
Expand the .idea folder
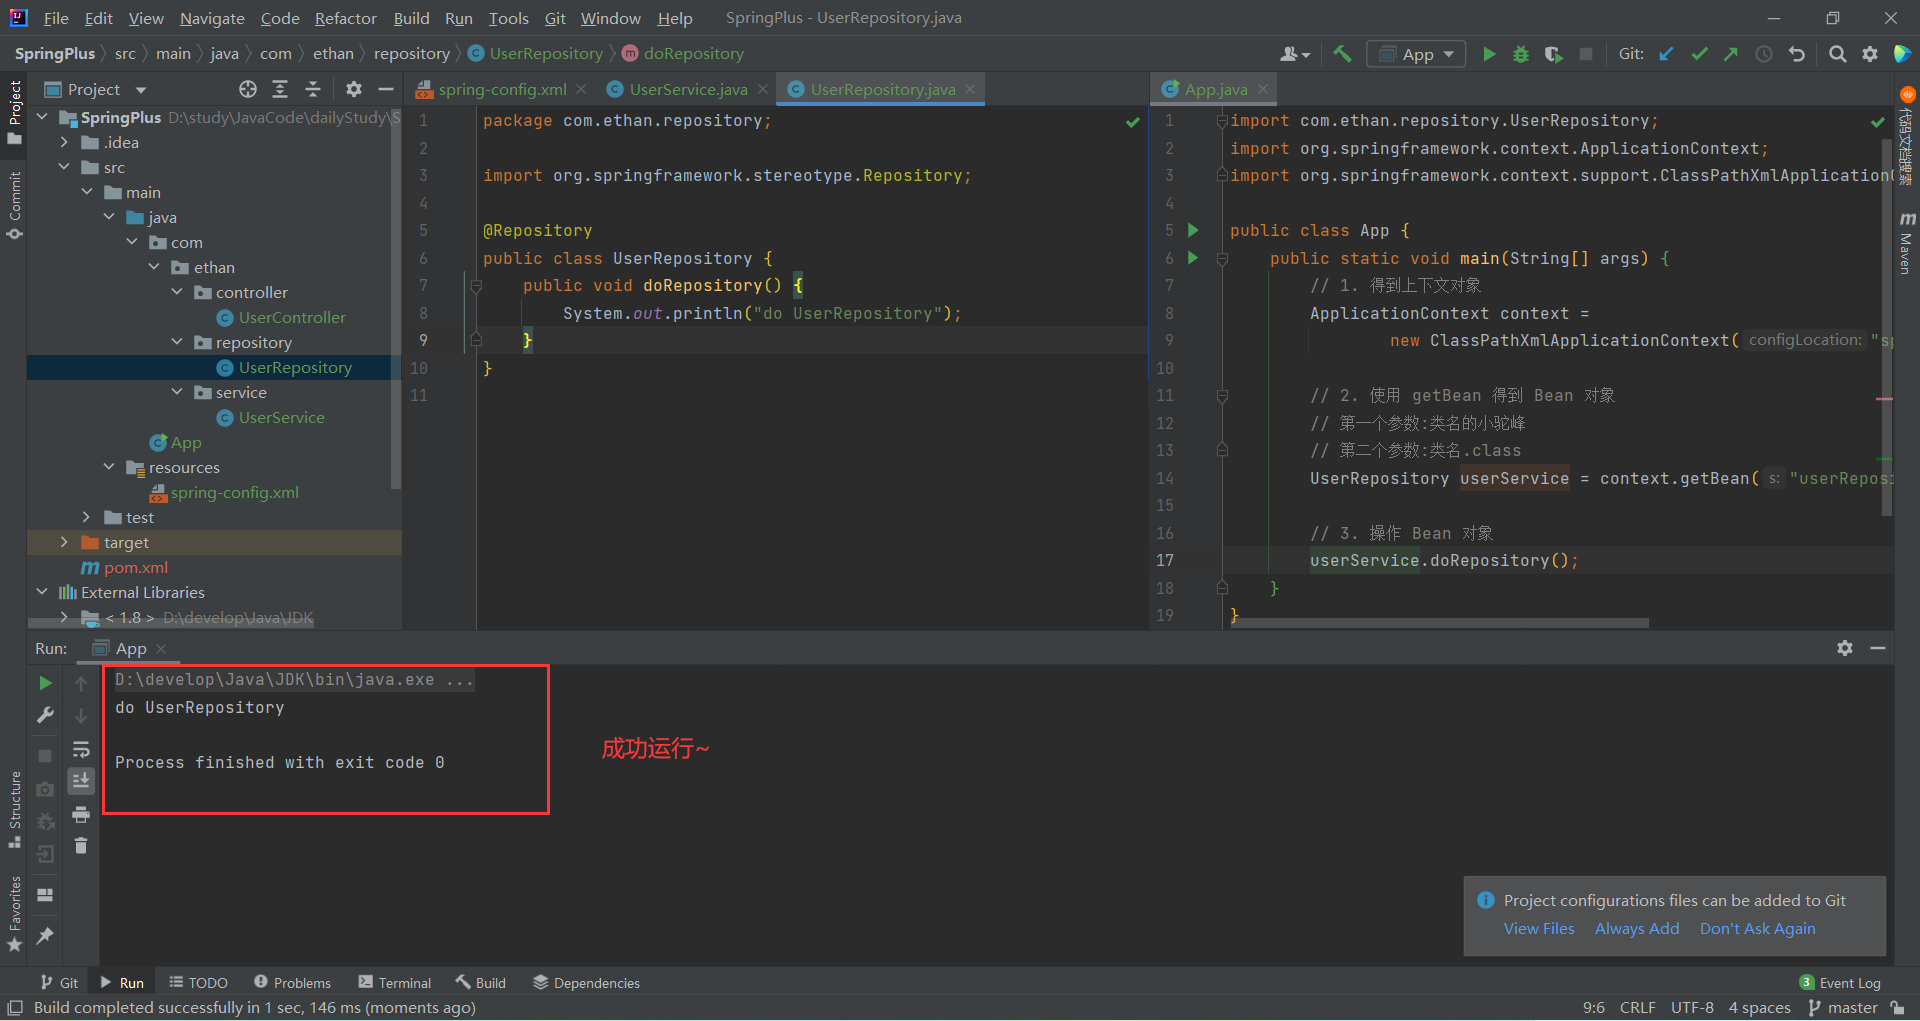coord(64,142)
